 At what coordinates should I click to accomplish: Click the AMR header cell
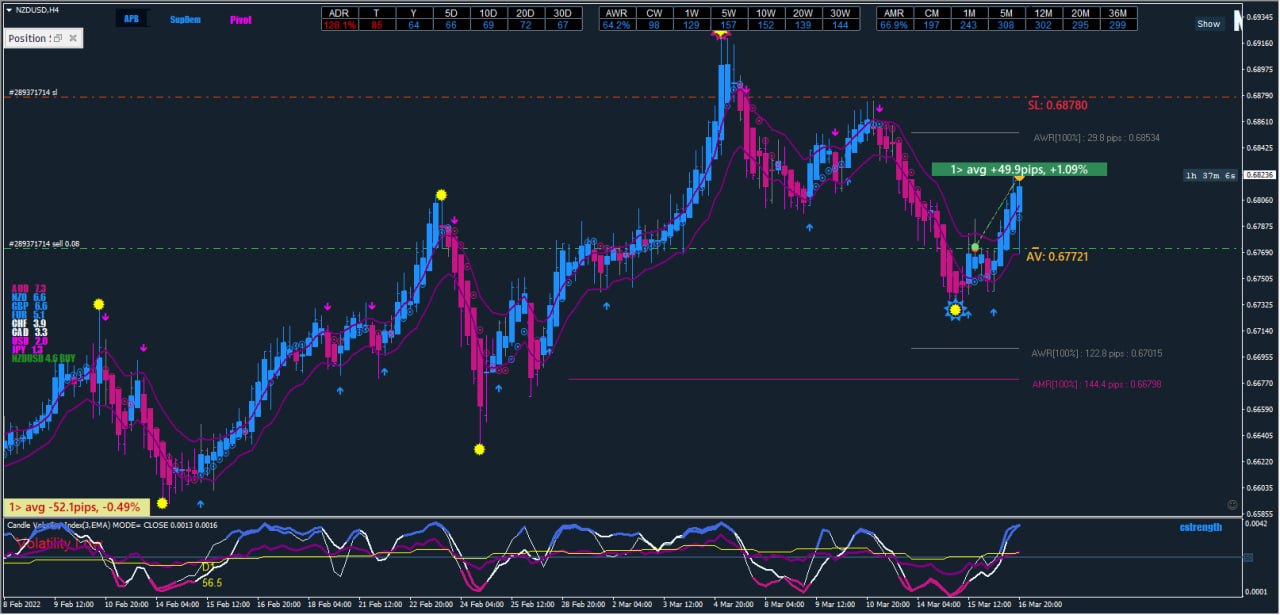click(894, 13)
